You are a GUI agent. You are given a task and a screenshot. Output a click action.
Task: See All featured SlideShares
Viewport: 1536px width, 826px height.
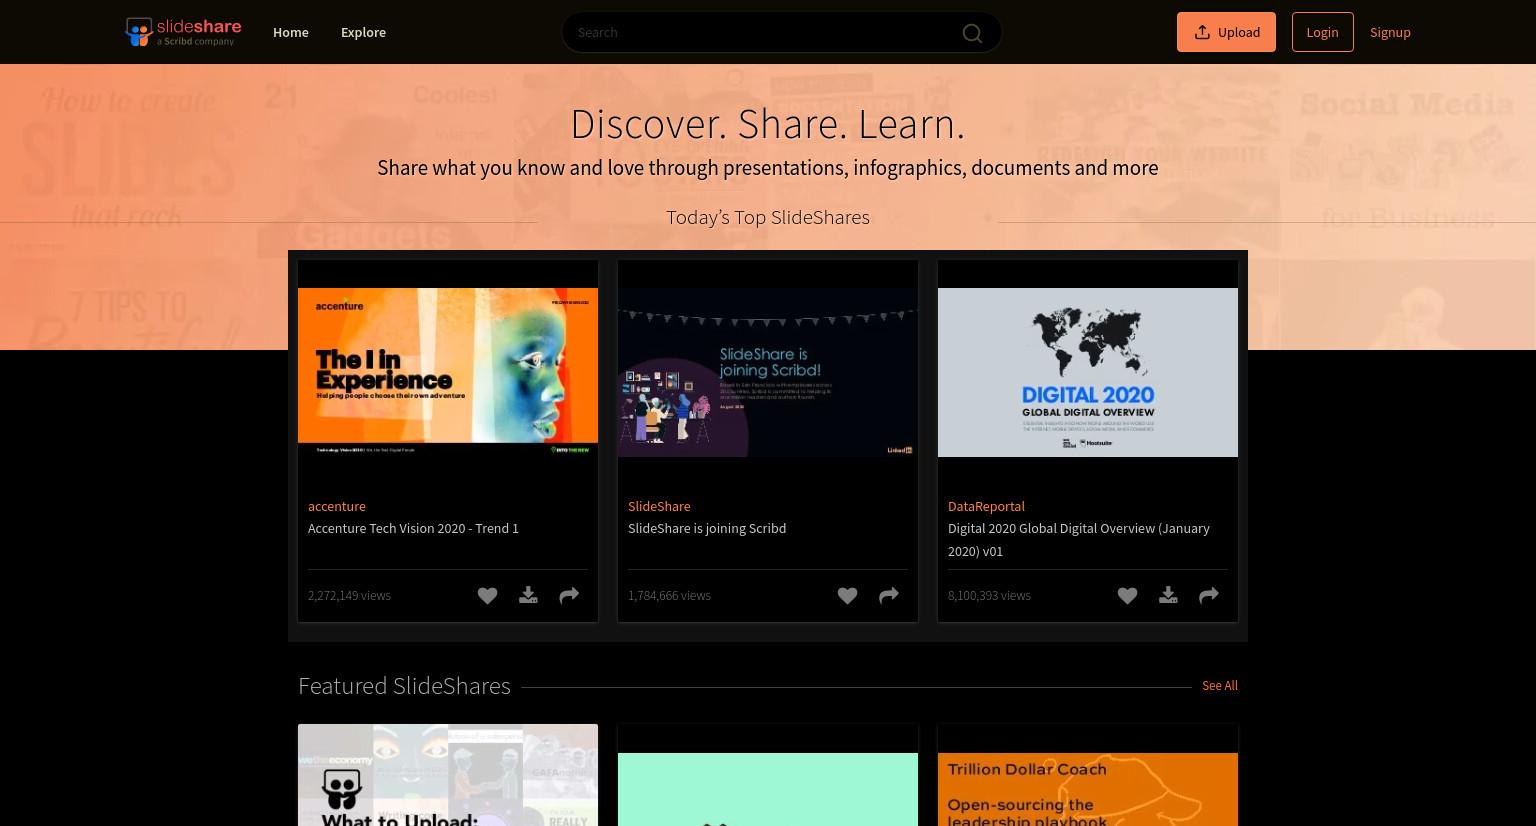(x=1220, y=685)
